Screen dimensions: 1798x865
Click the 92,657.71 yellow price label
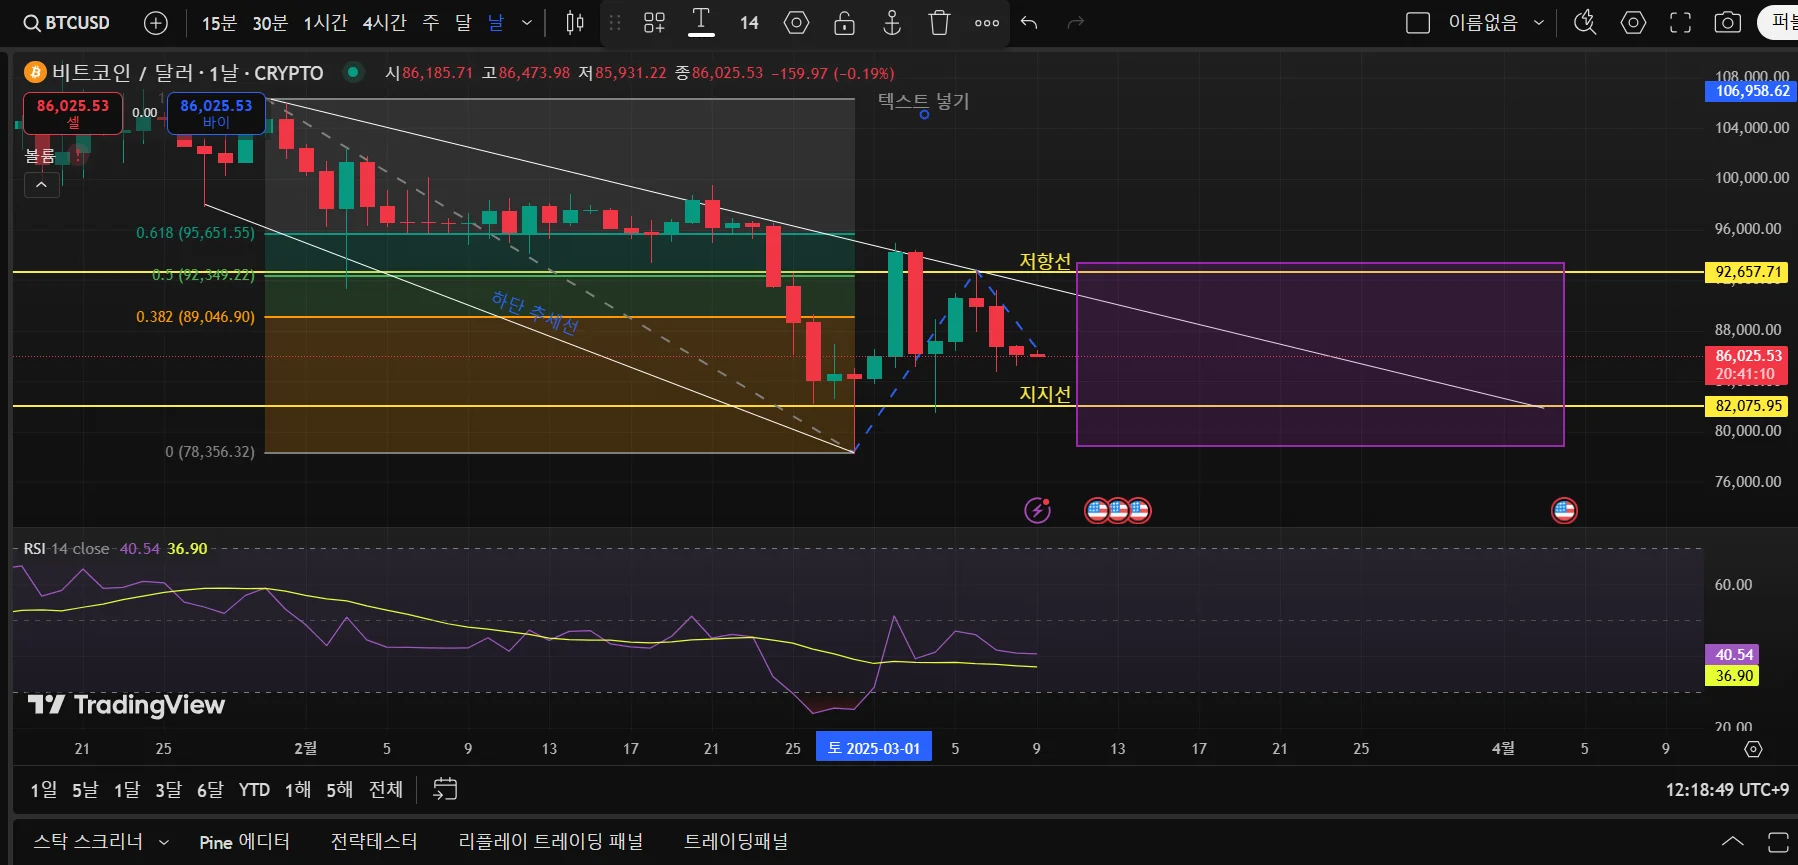point(1747,272)
